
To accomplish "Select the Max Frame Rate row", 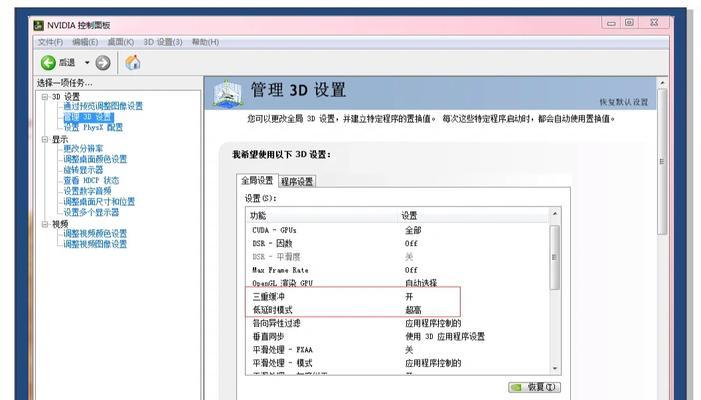I will click(397, 270).
